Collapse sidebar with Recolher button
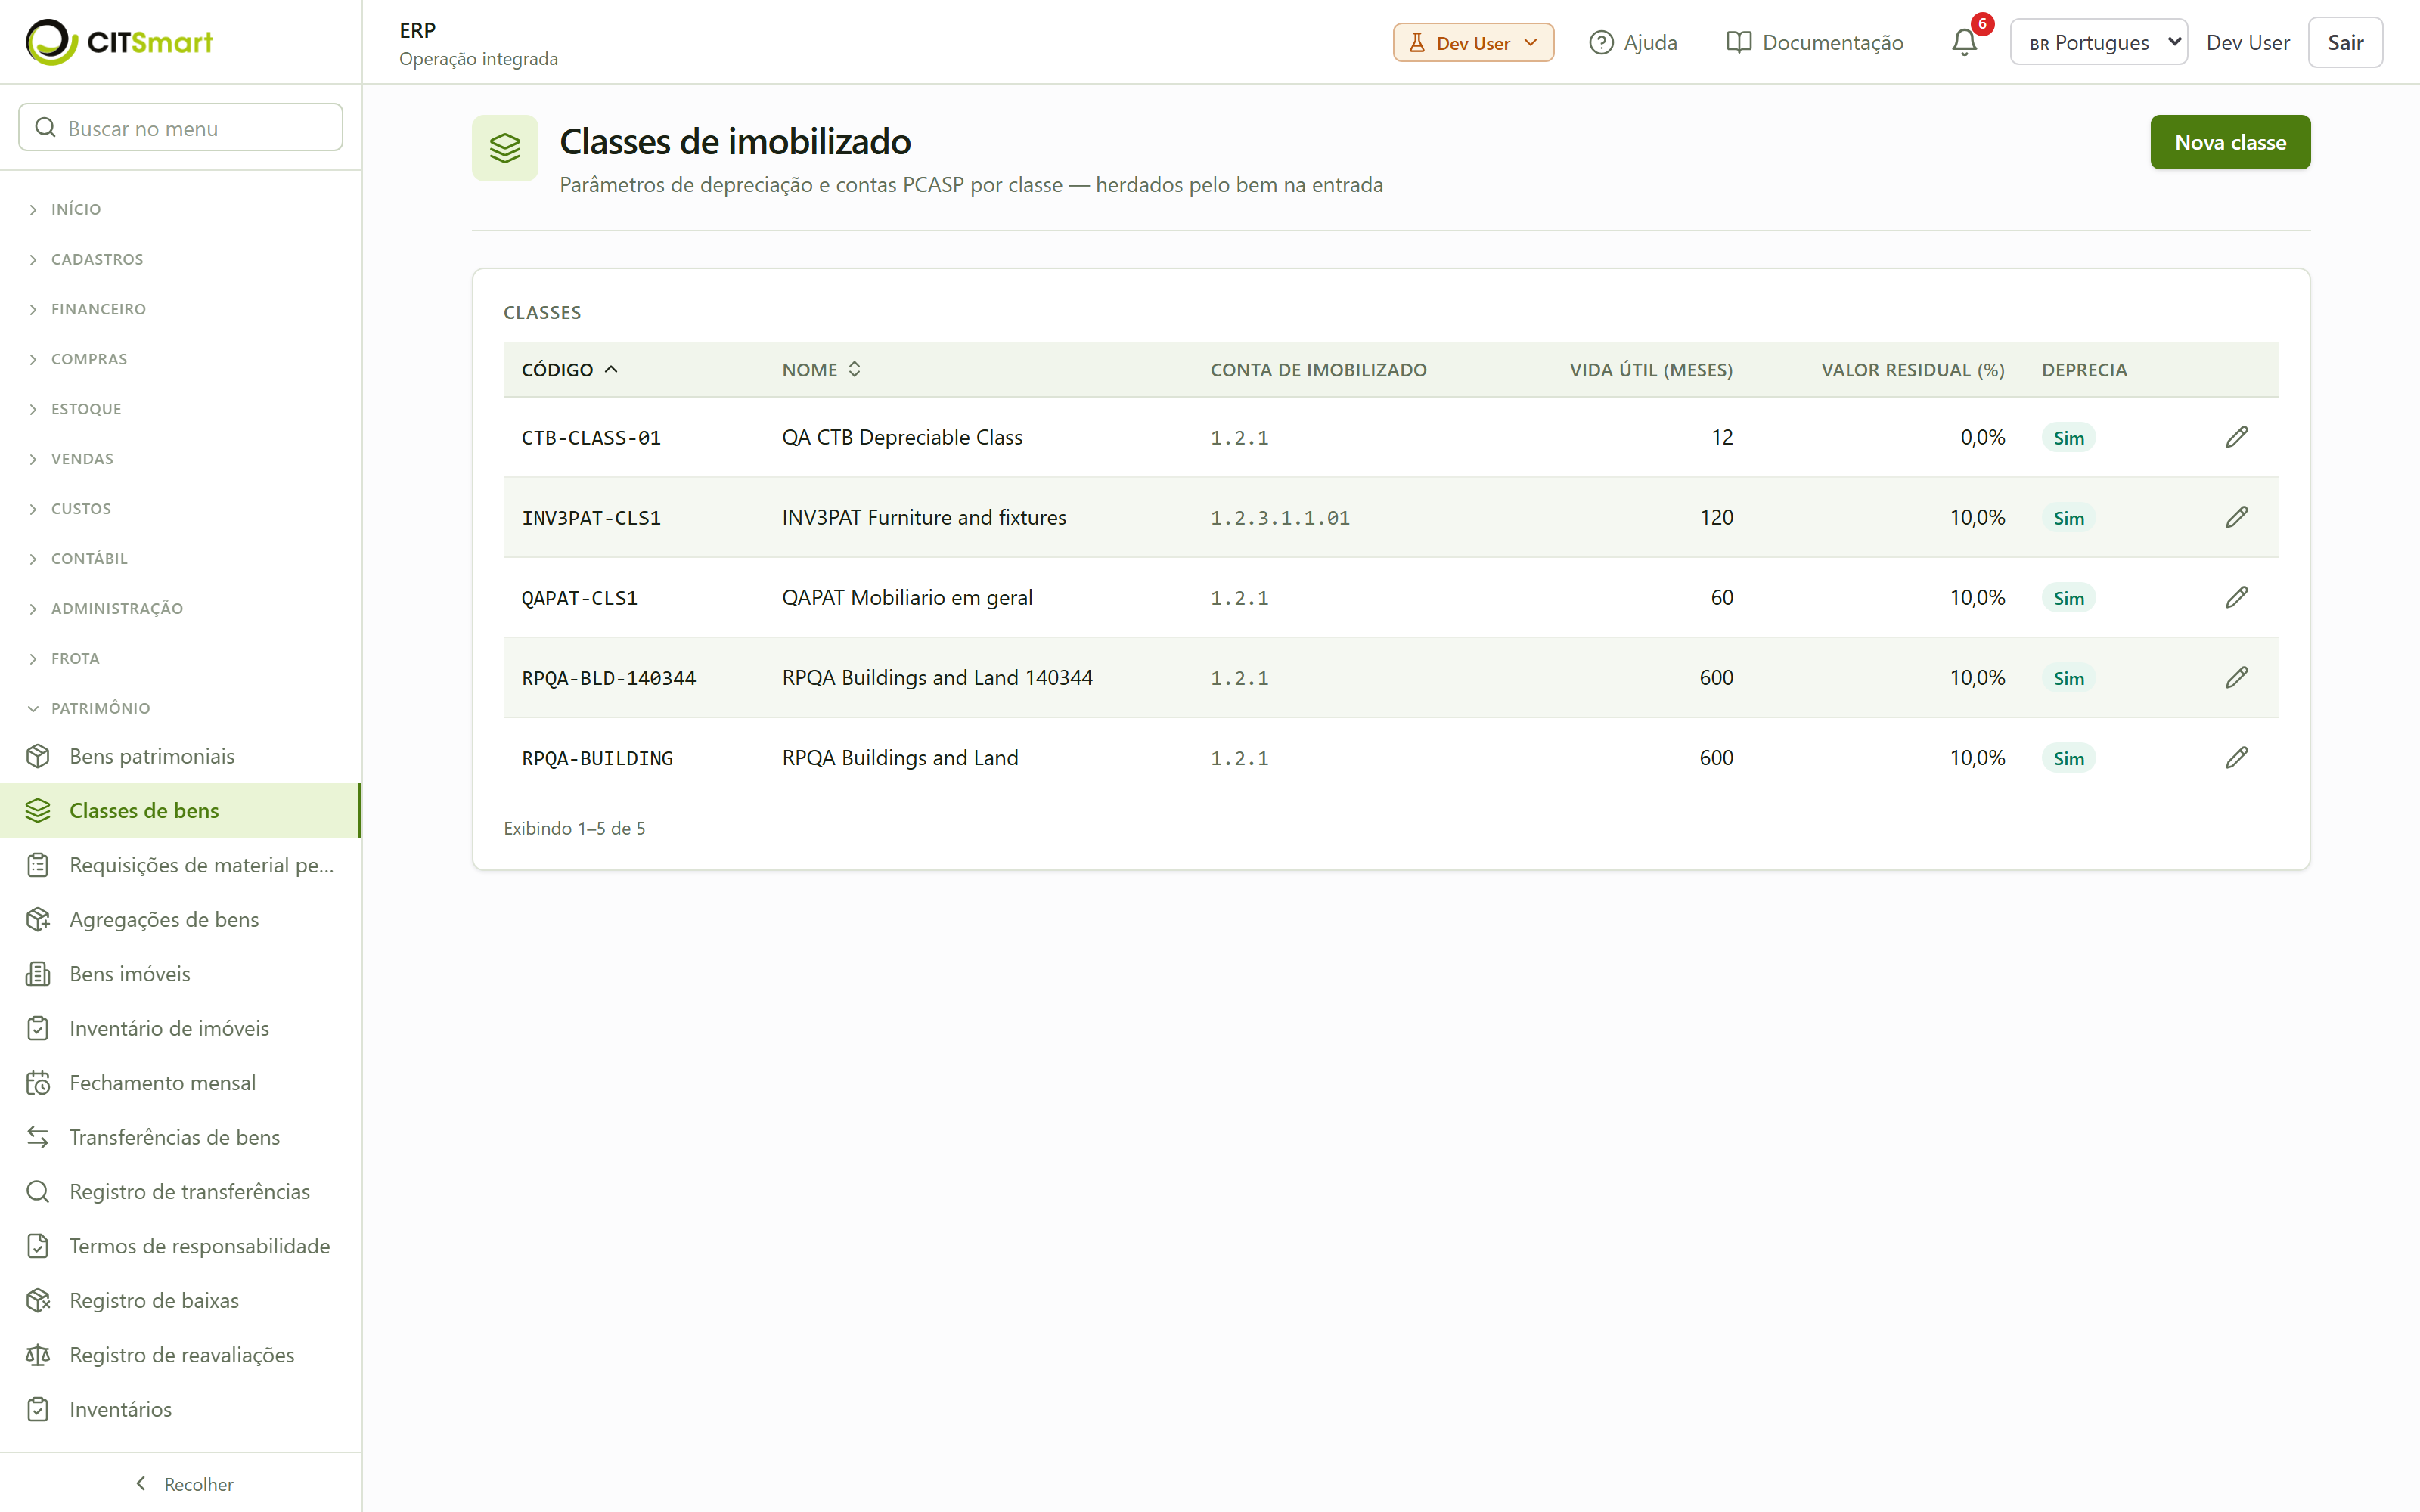The width and height of the screenshot is (2420, 1512). (184, 1484)
